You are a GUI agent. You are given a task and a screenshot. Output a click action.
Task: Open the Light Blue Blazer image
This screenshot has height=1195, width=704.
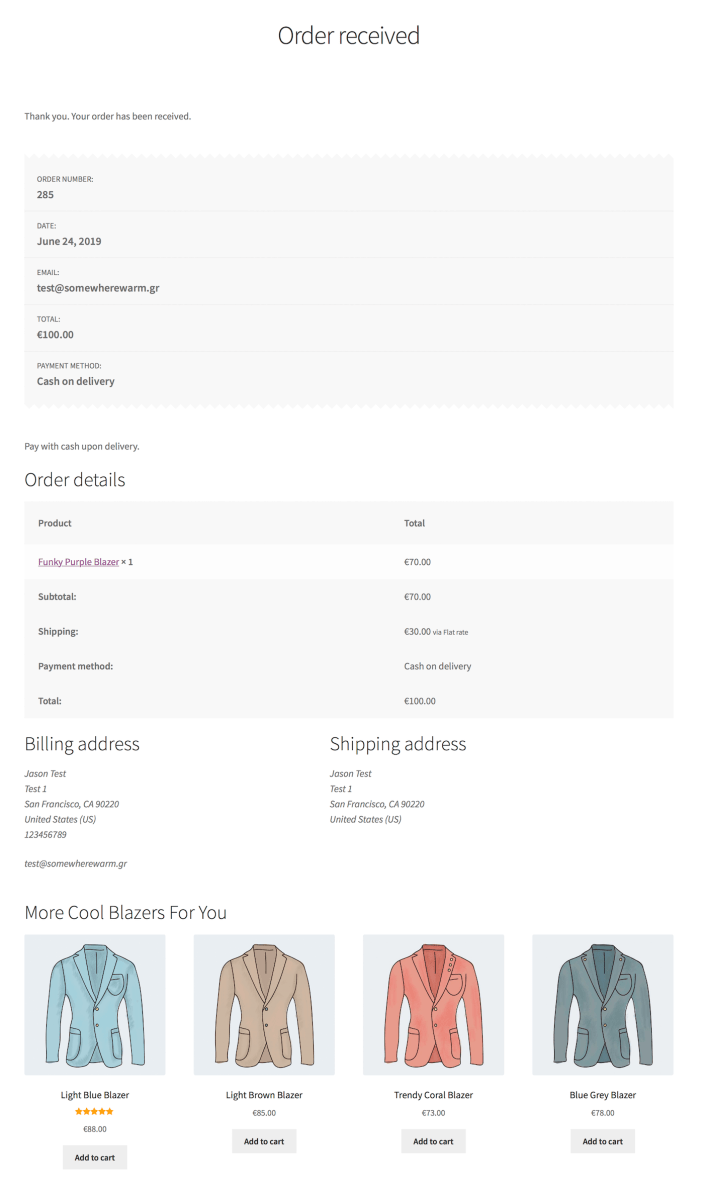(94, 1005)
